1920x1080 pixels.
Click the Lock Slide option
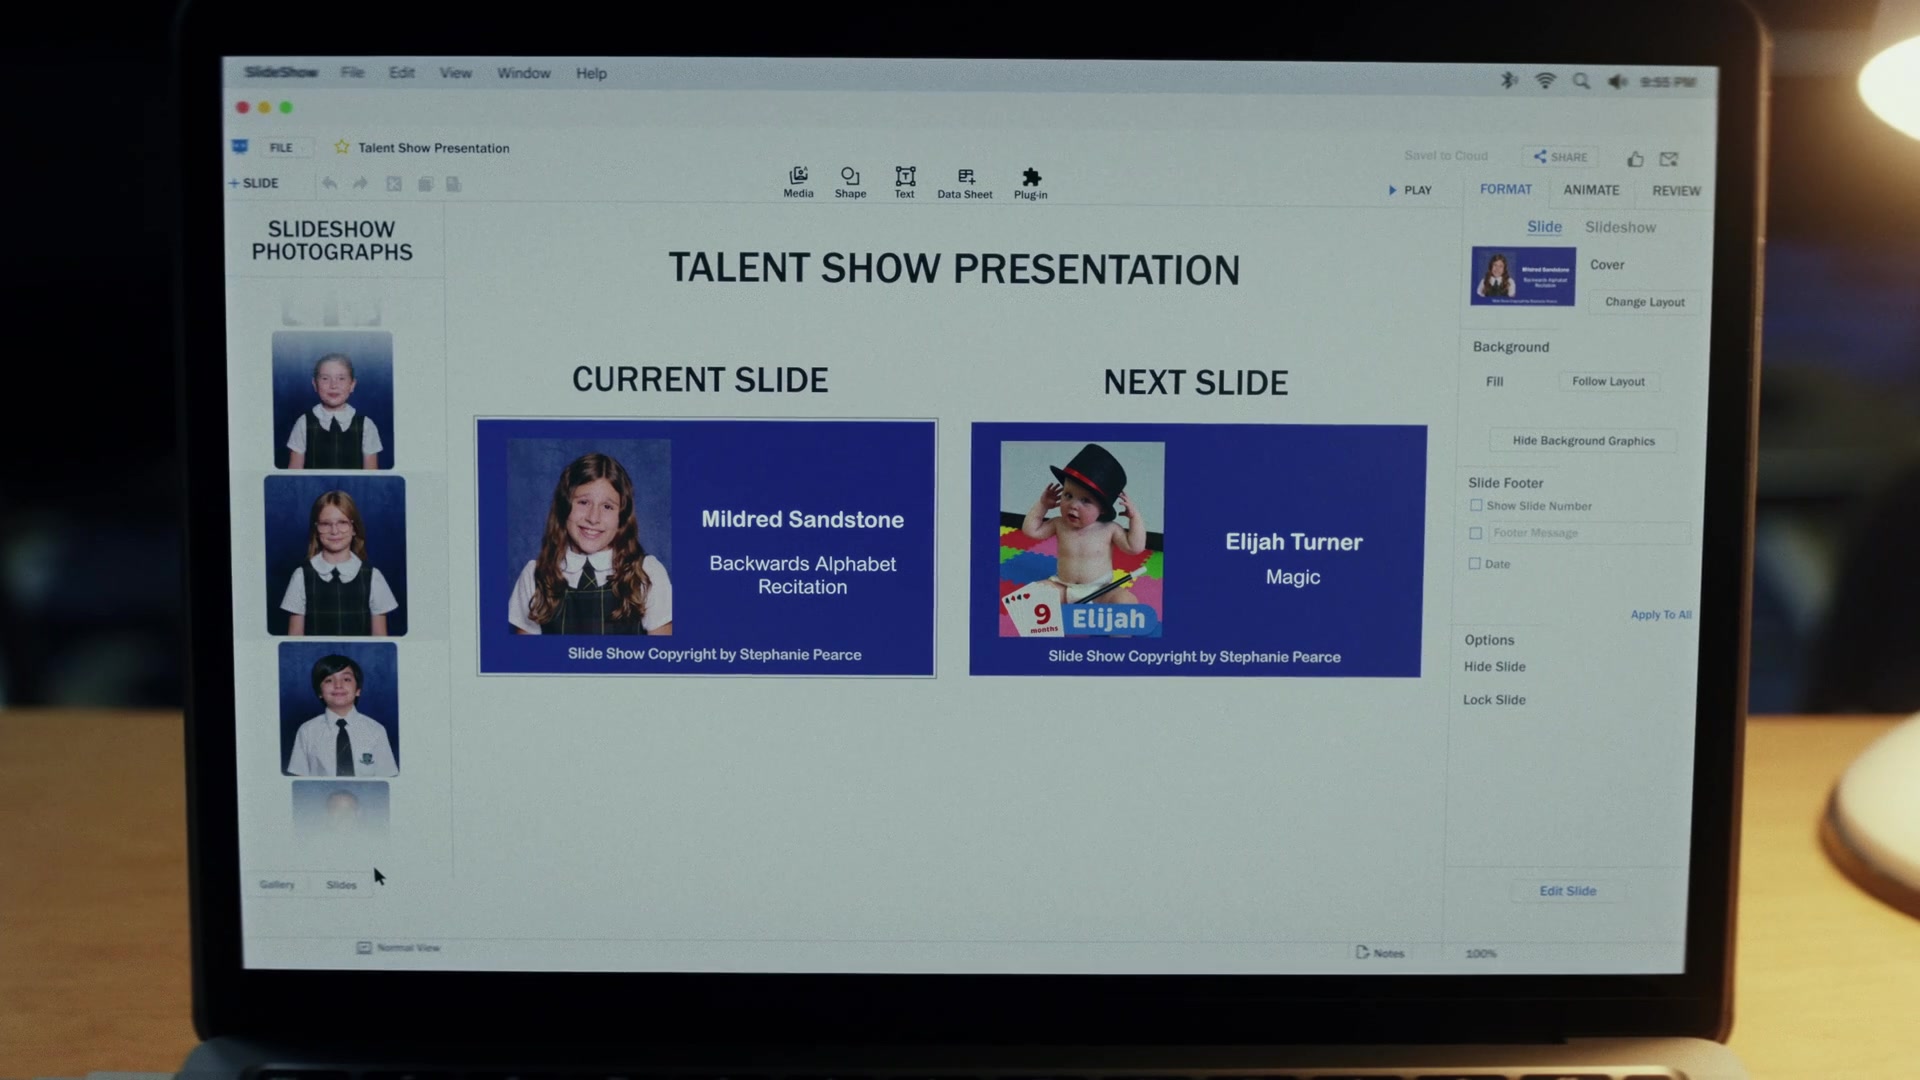[1494, 700]
